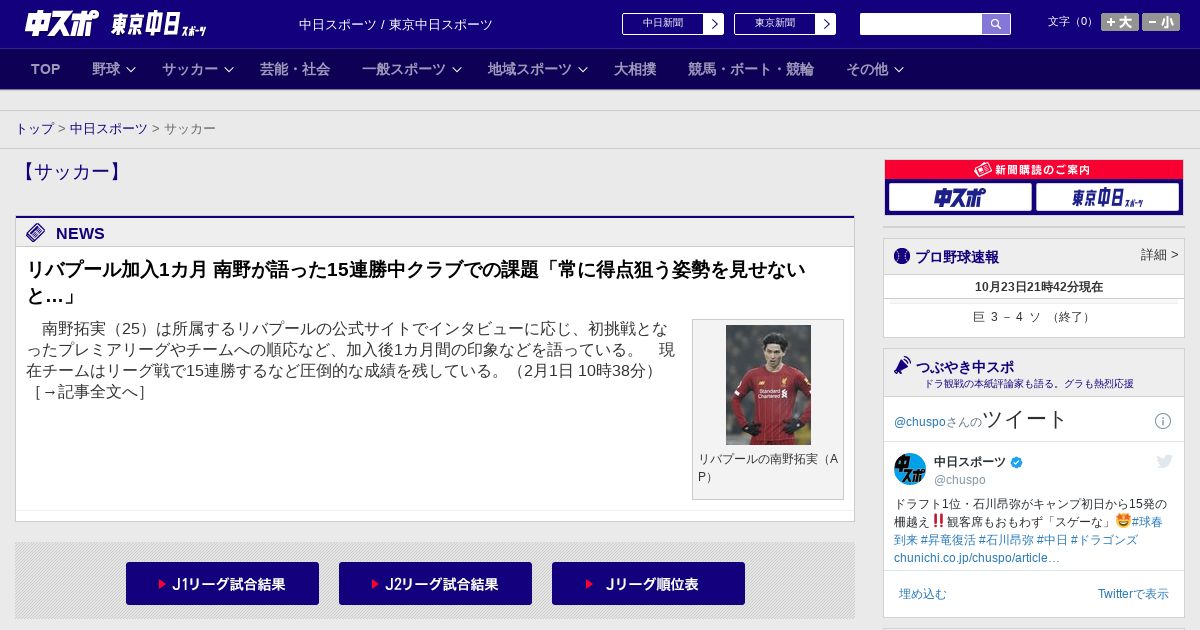Open 詳細 > for baseball scores

click(x=1159, y=255)
